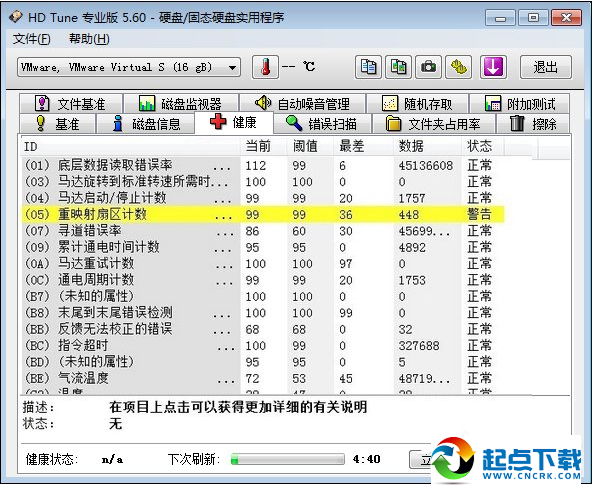Select the highlighted (05) 重映射扇区计数 row
This screenshot has width=592, height=485.
263,214
